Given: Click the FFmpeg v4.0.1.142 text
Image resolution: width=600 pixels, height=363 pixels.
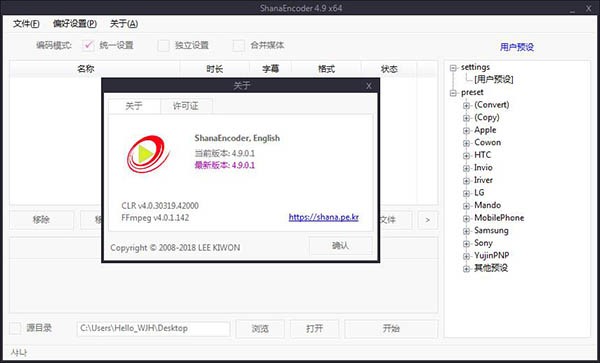Looking at the screenshot, I should 155,218.
